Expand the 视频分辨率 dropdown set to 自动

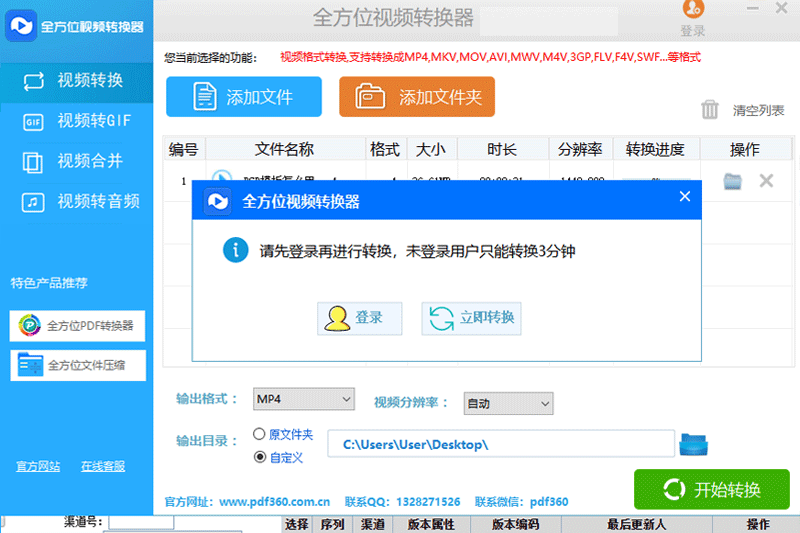tap(508, 404)
